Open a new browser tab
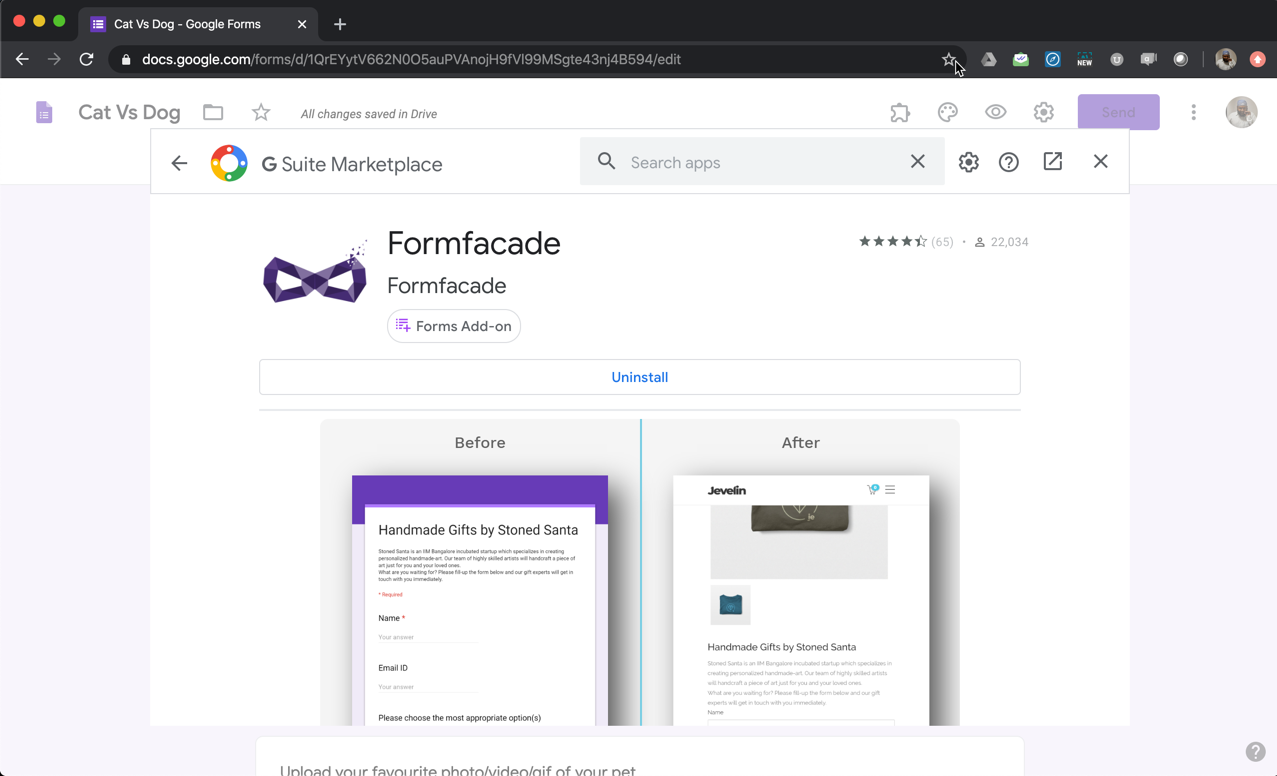This screenshot has width=1277, height=776. click(x=339, y=23)
